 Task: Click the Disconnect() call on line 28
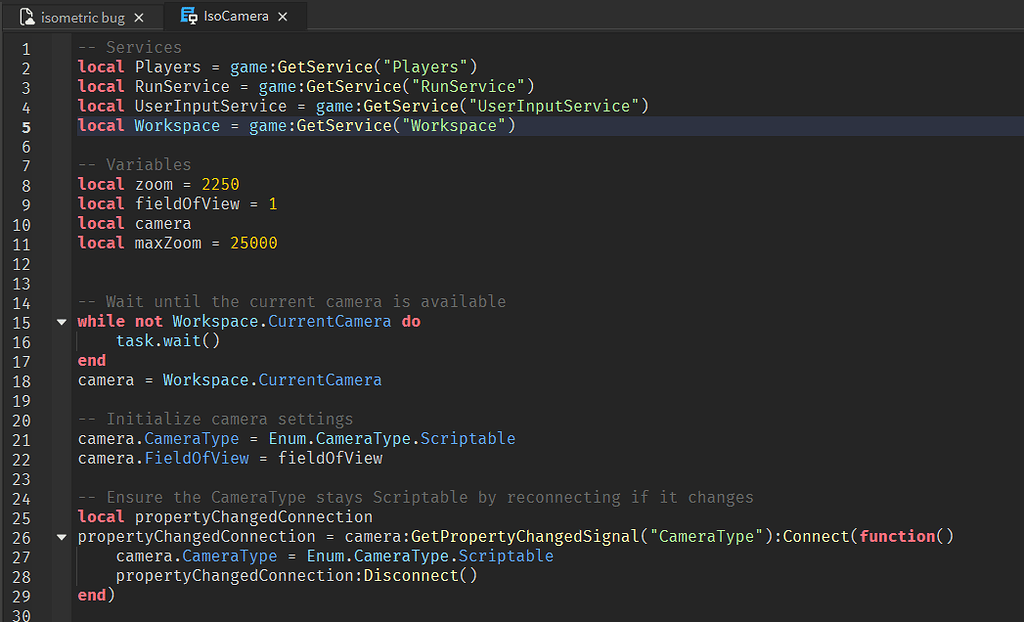(420, 576)
